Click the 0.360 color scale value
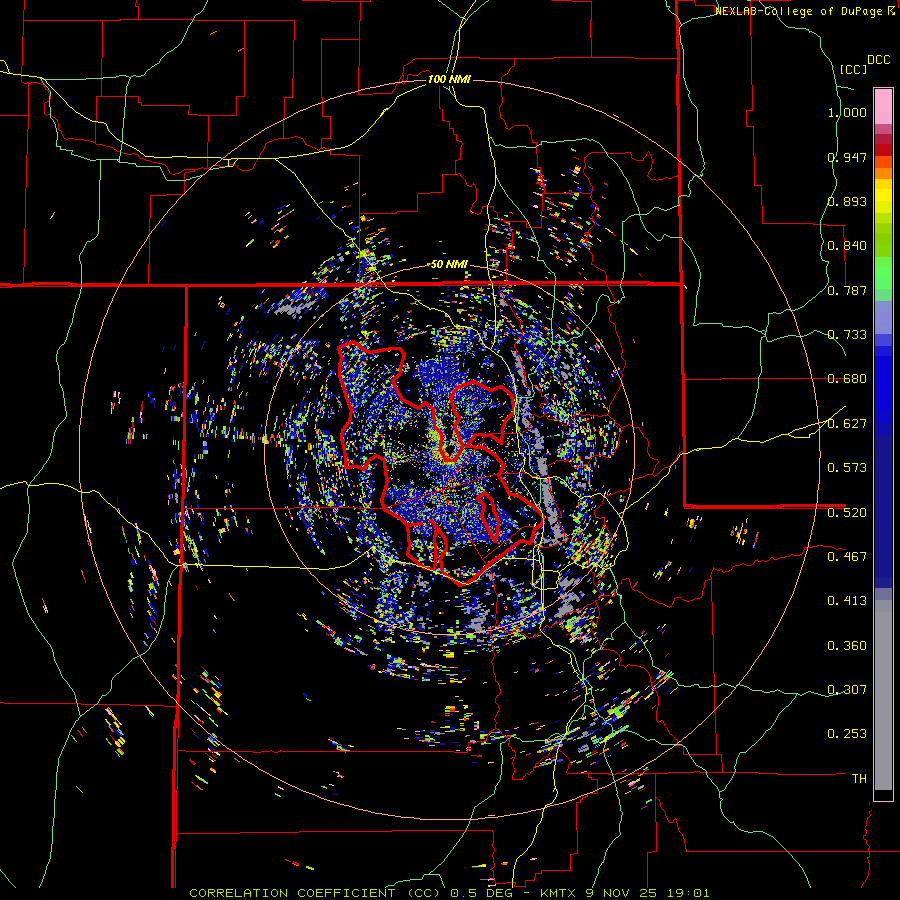This screenshot has width=900, height=900. pyautogui.click(x=847, y=646)
